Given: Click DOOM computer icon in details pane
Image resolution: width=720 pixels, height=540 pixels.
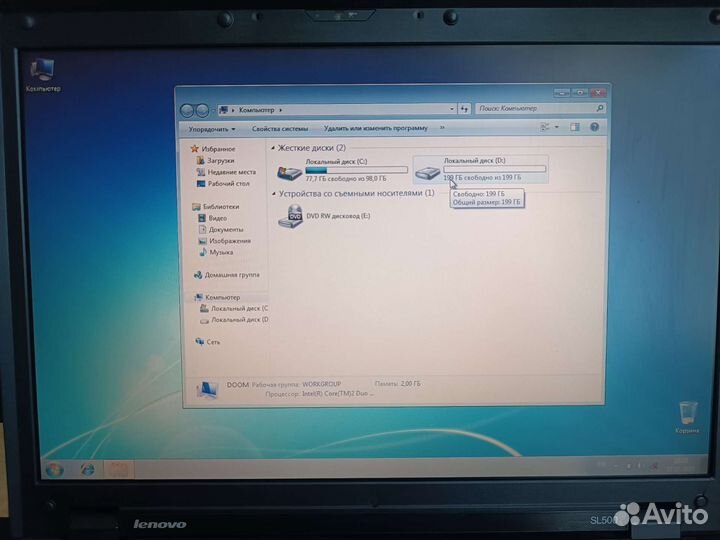Looking at the screenshot, I should pos(207,389).
